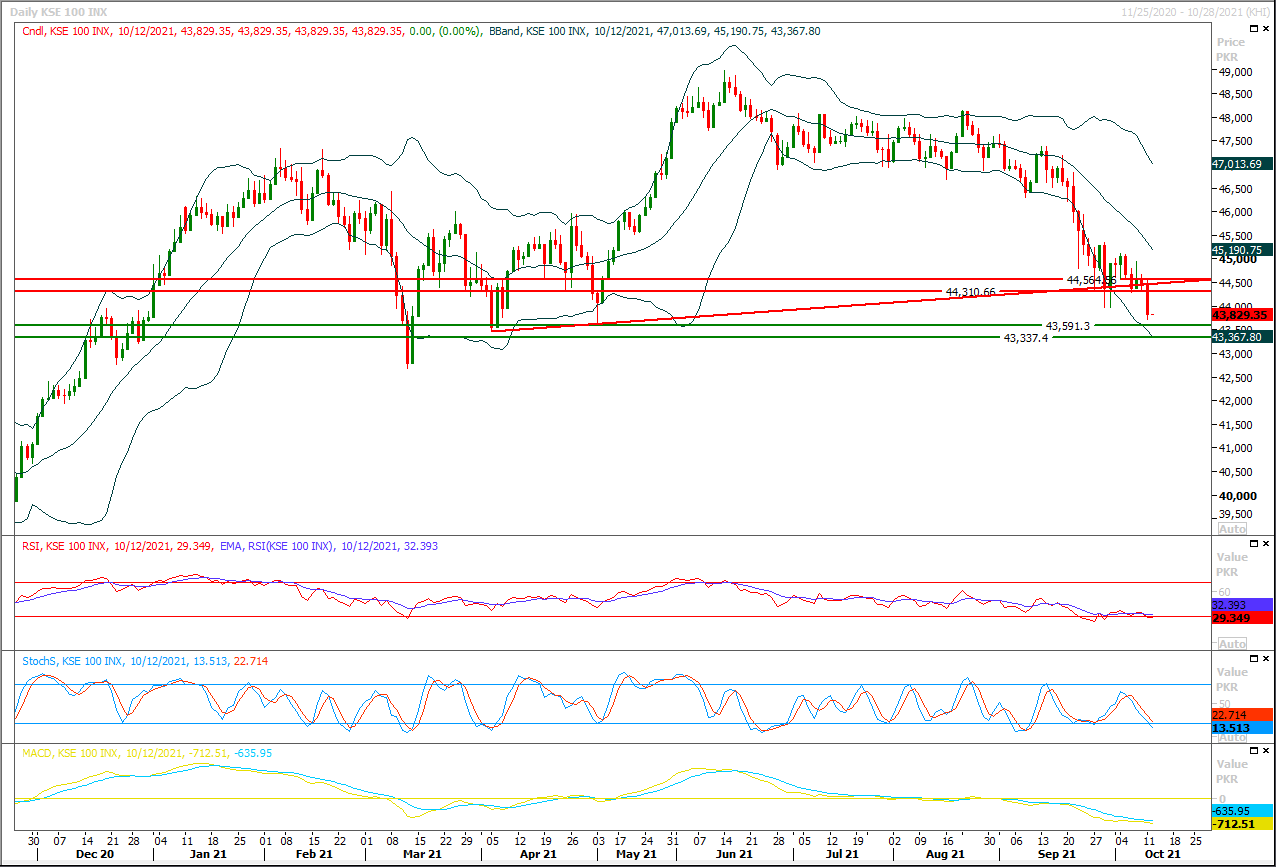1276x867 pixels.
Task: Click the 49,000 price axis tick
Action: pos(1234,72)
